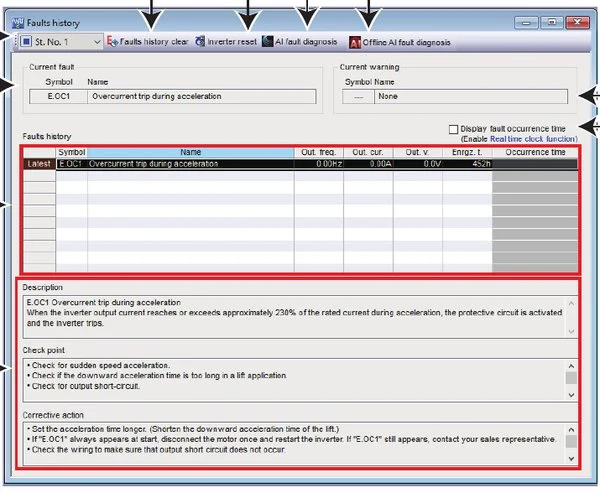Click up arrow of Corrective action scrollbar
Viewport: 600px width, 493px height.
pos(571,430)
